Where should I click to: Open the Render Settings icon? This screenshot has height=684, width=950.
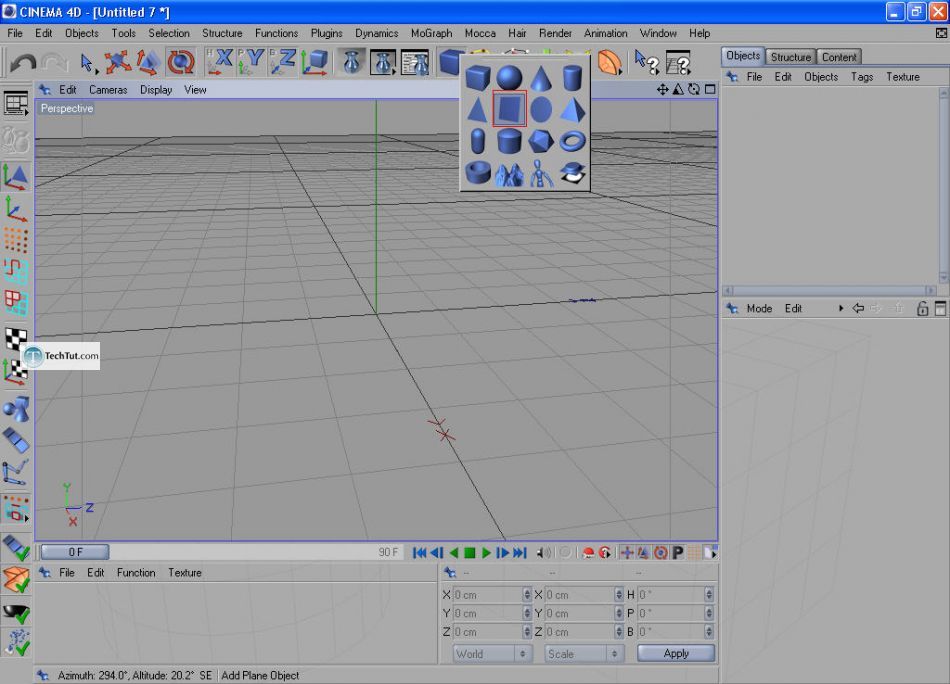click(x=416, y=62)
